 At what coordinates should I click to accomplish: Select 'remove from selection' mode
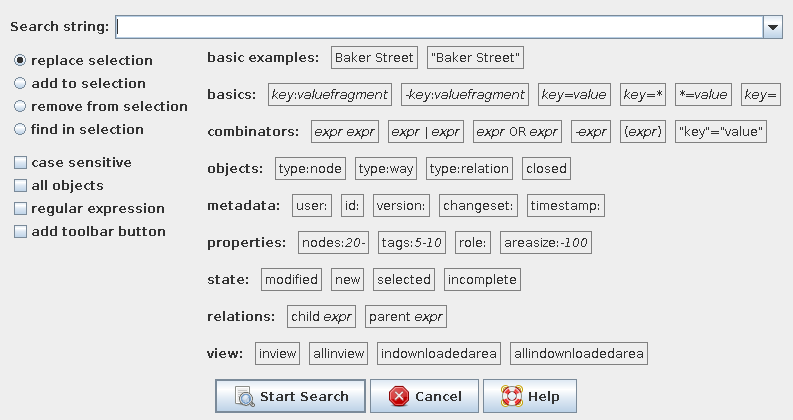click(20, 107)
